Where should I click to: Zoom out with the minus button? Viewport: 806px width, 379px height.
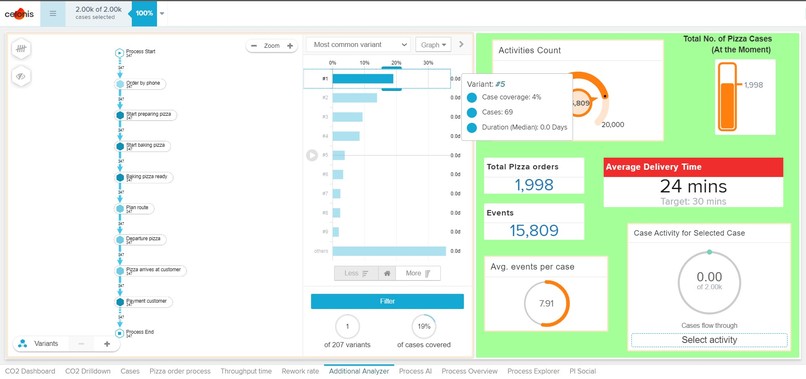[254, 46]
